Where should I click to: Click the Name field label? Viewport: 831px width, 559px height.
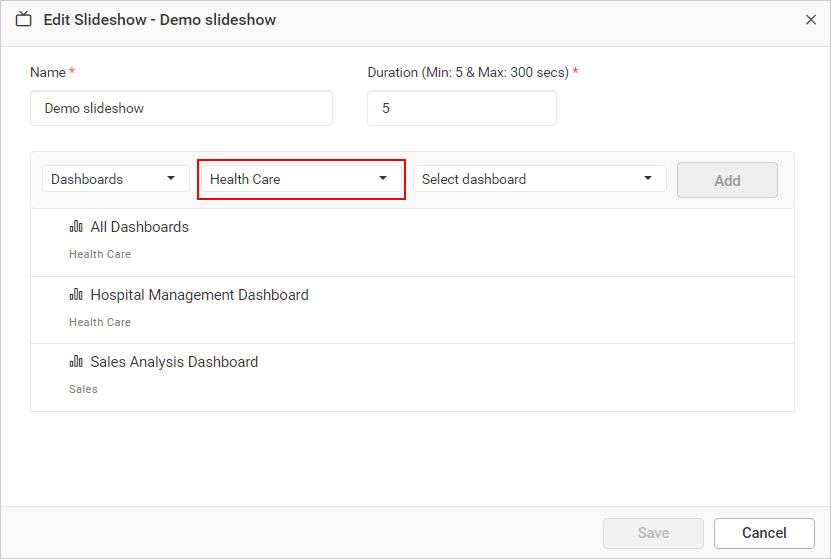point(48,72)
